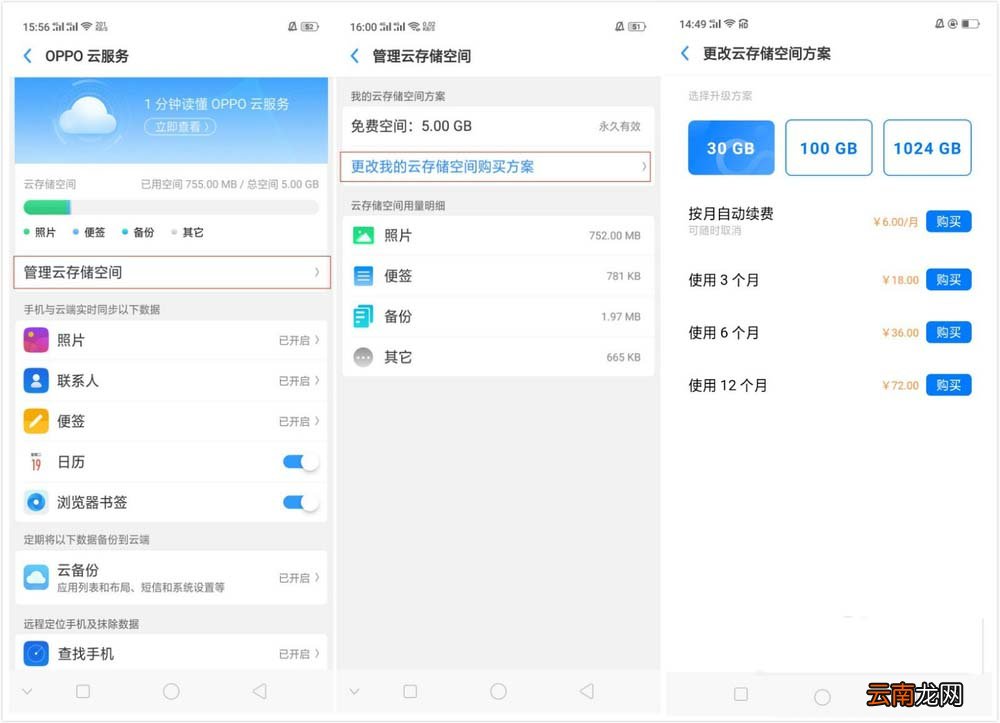This screenshot has height=723, width=1000.
Task: Tap the 联系人 contacts icon
Action: [x=36, y=381]
